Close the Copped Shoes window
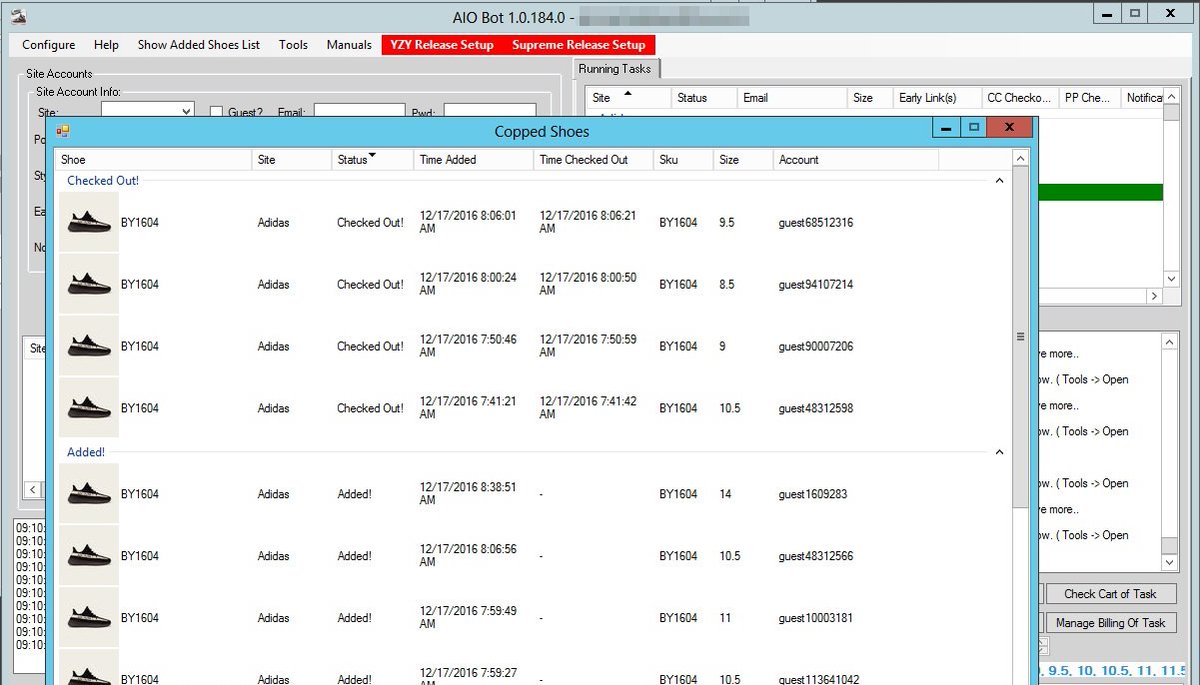Screen dimensions: 1200x685 tap(1010, 128)
